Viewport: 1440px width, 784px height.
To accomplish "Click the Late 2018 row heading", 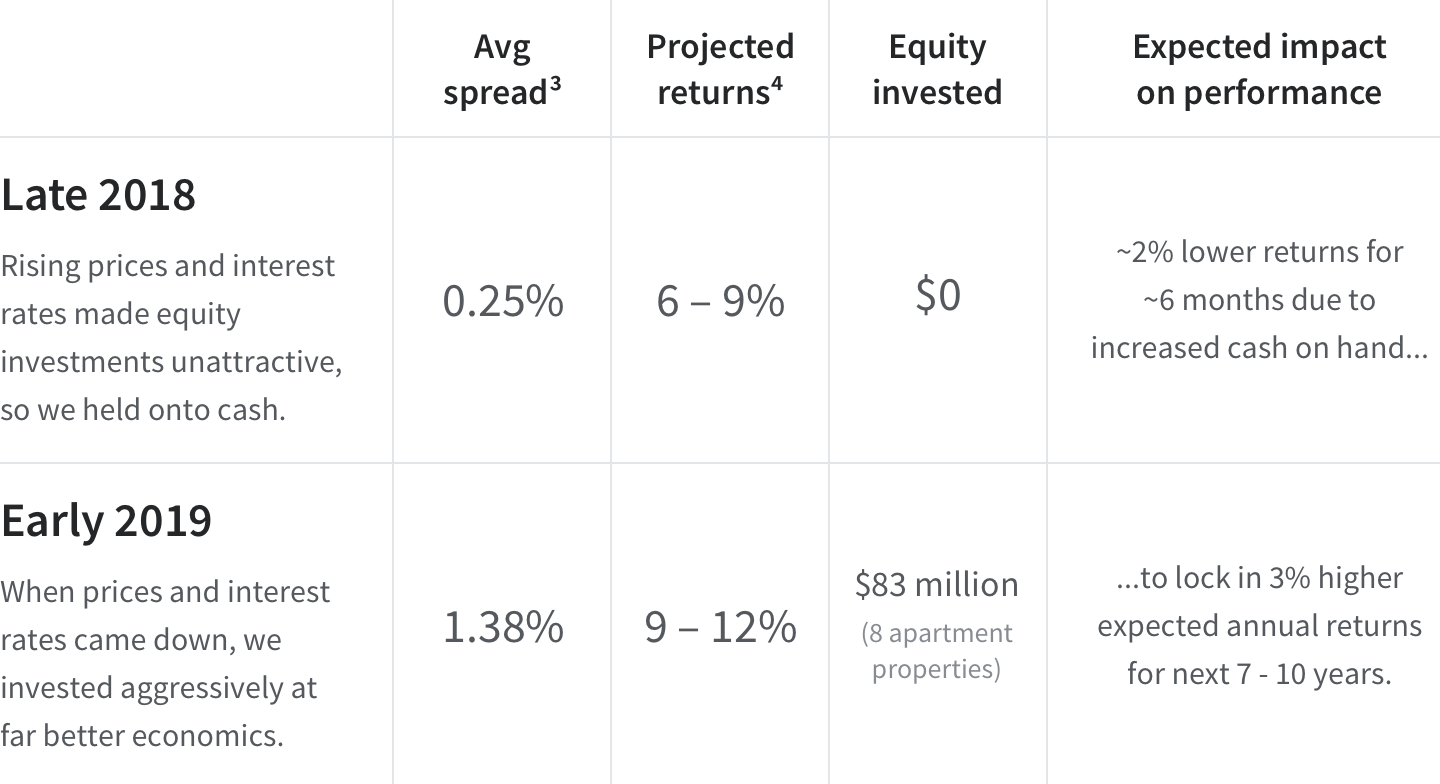I will (x=98, y=194).
